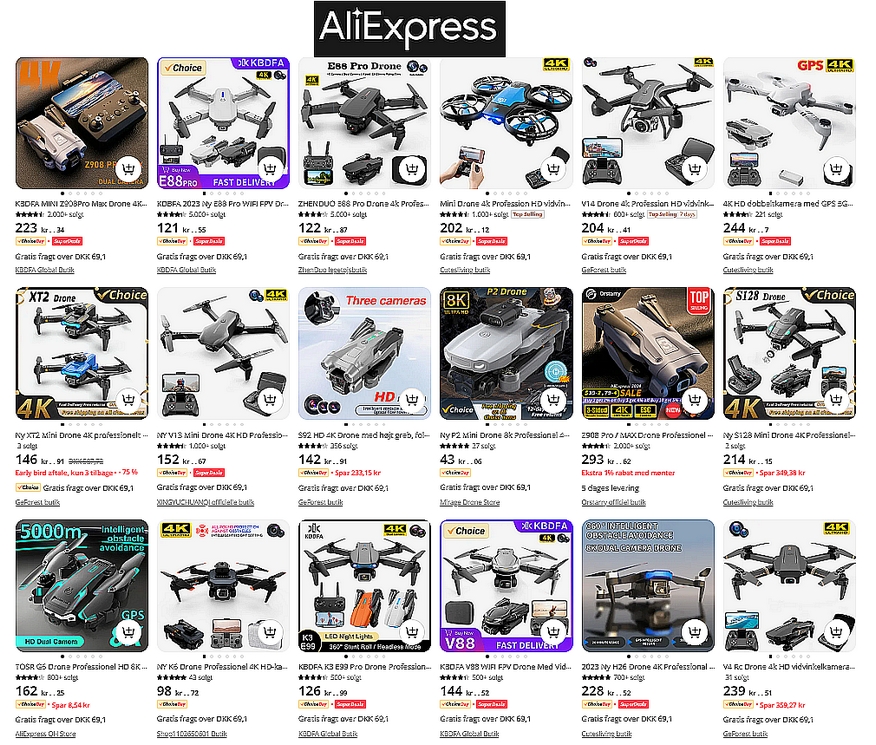Open V14 Drone product thumbnail
Viewport: 876px width, 745px height.
(x=648, y=123)
